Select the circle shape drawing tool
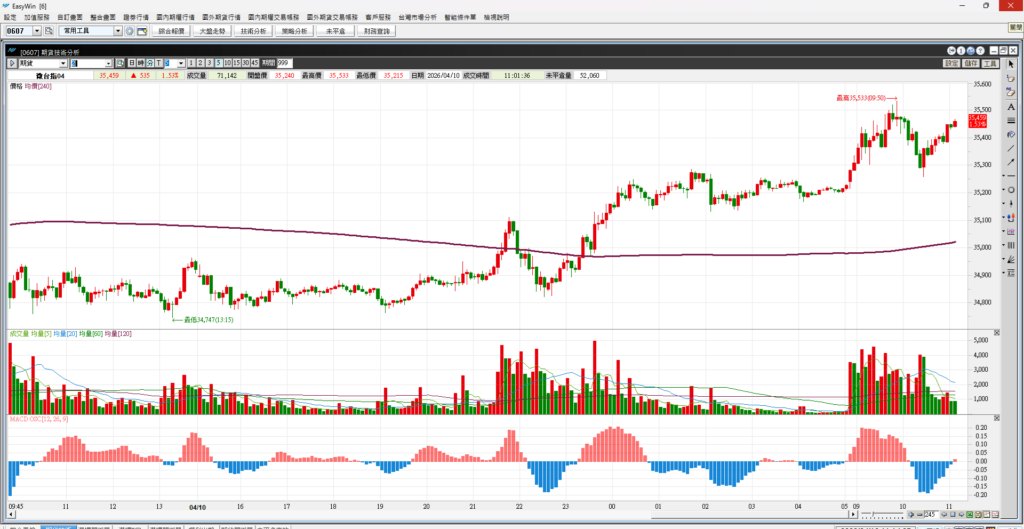 [1011, 189]
